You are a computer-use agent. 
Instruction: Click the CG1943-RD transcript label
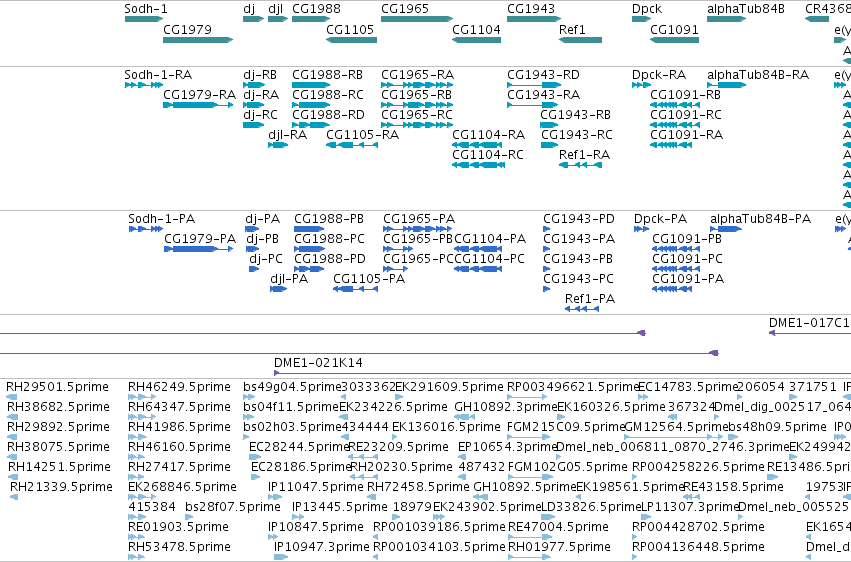543,74
